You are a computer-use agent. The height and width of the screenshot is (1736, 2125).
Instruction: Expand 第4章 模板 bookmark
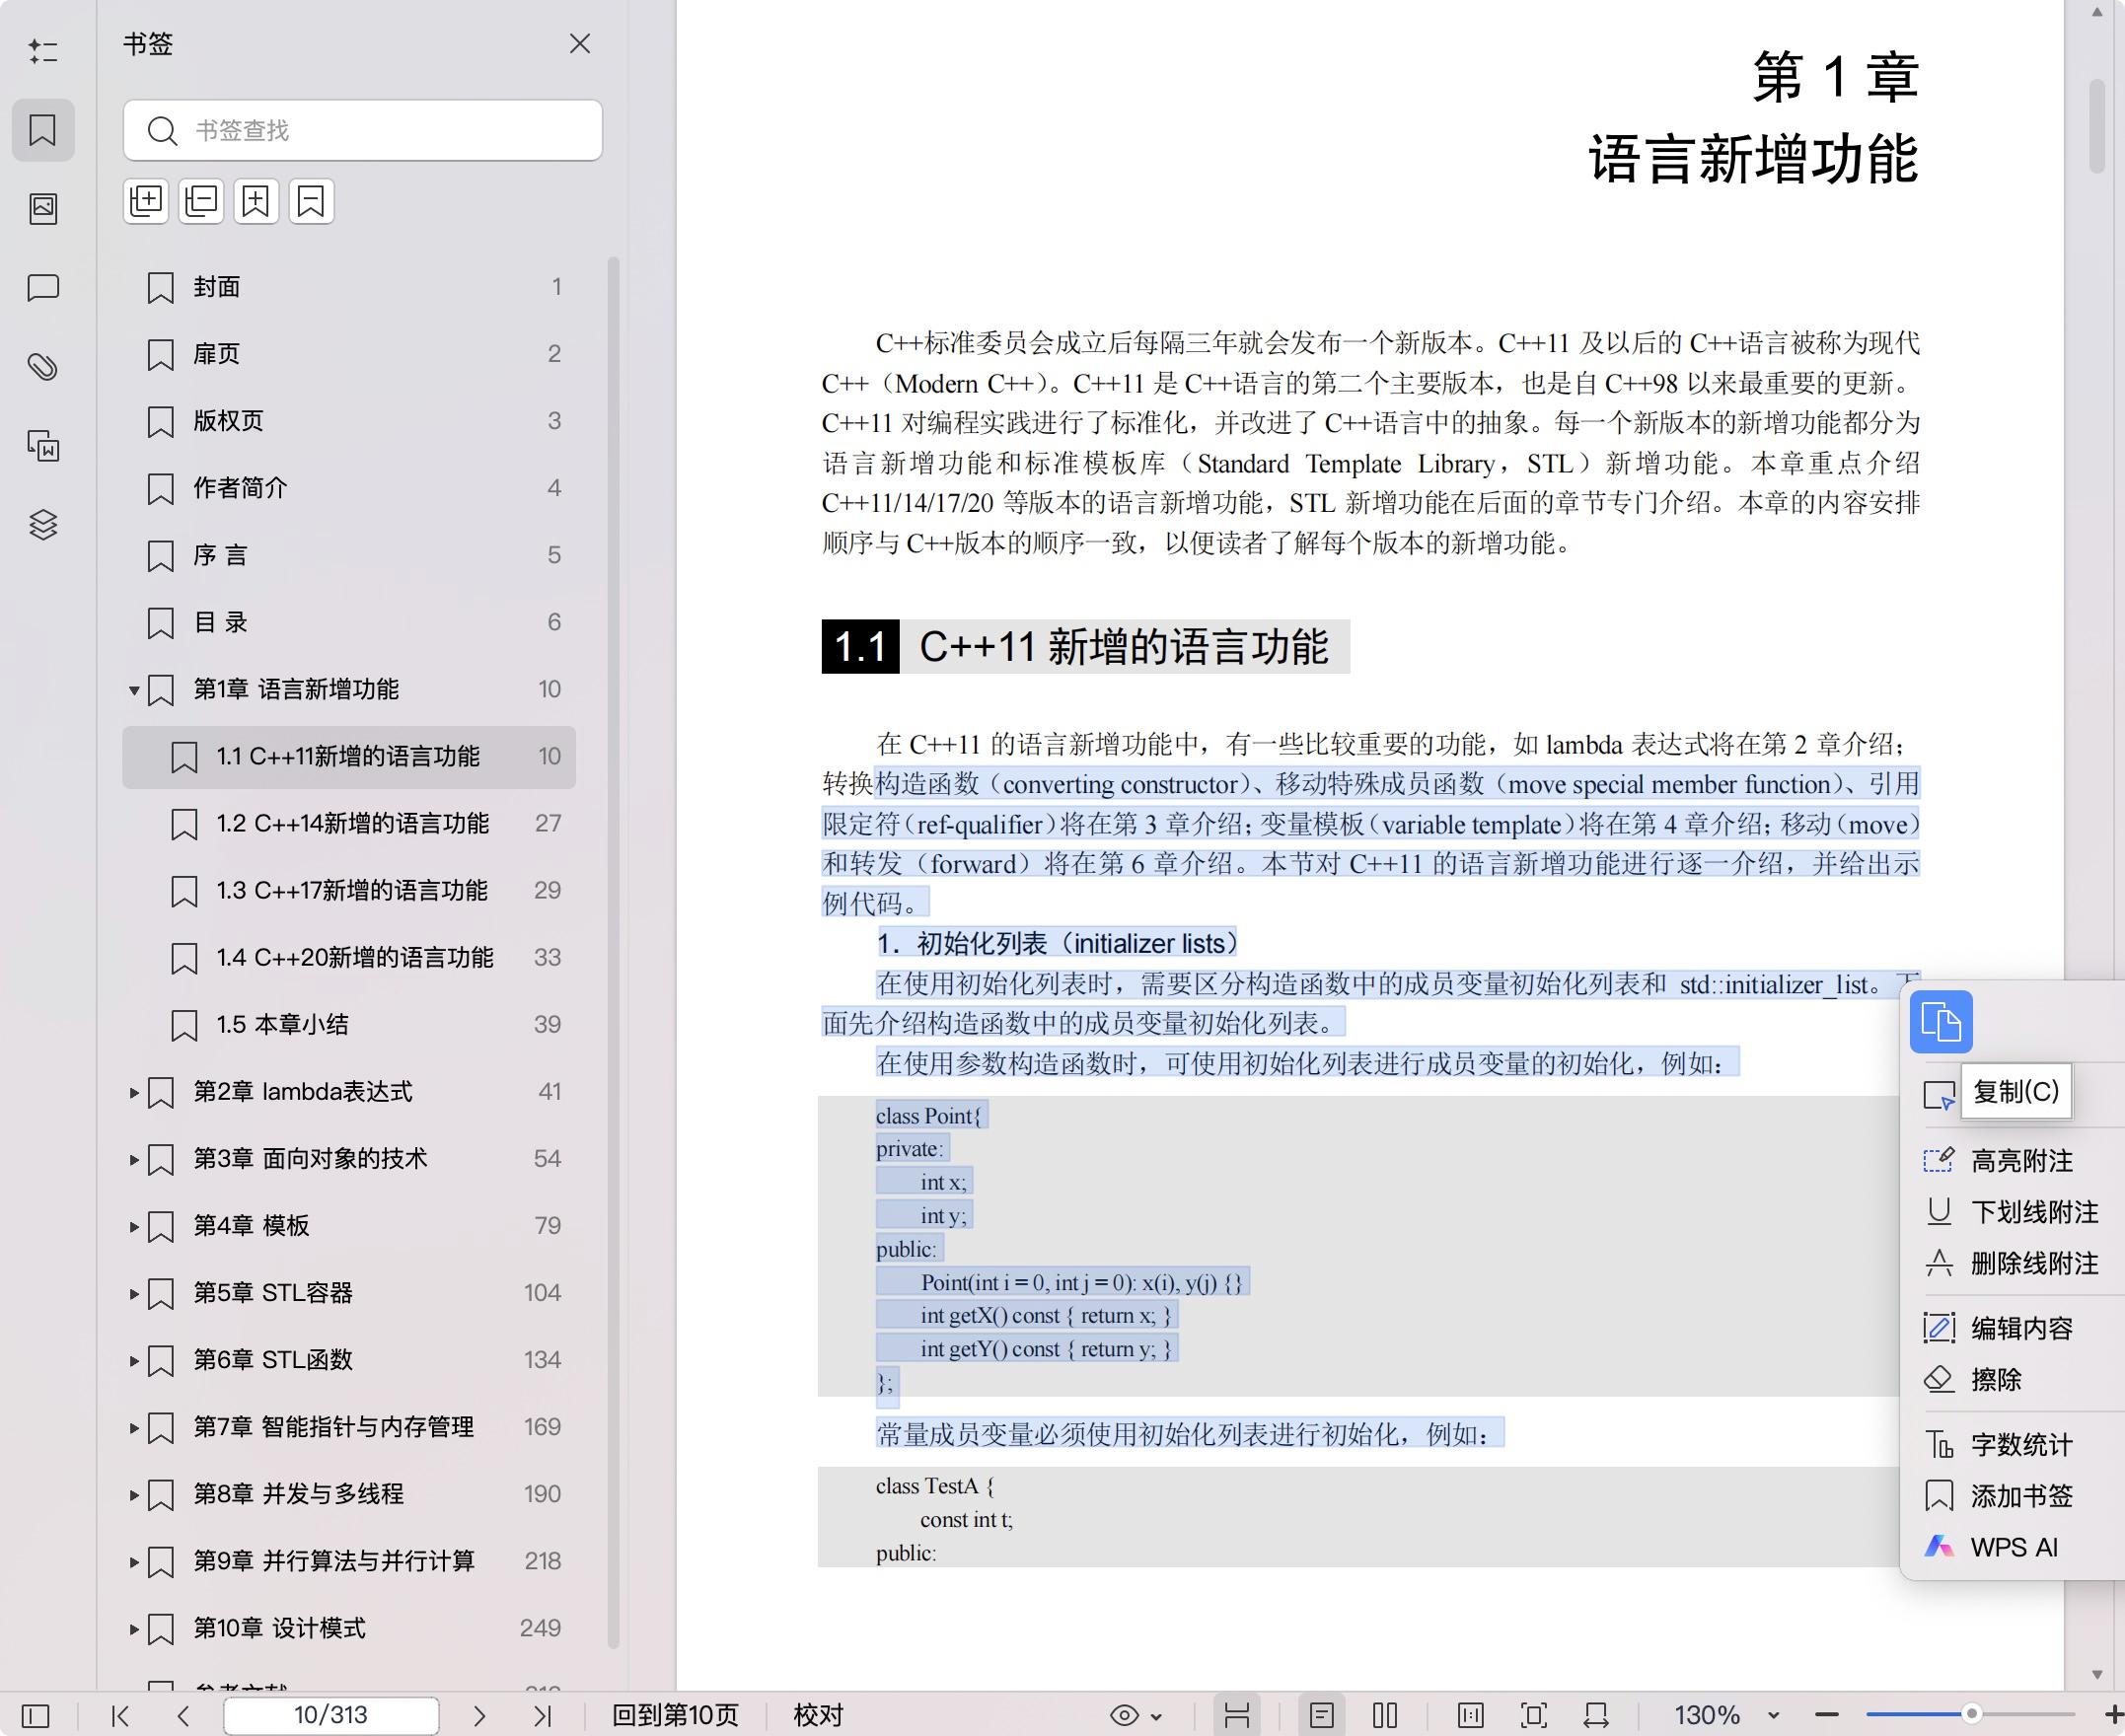[x=133, y=1227]
